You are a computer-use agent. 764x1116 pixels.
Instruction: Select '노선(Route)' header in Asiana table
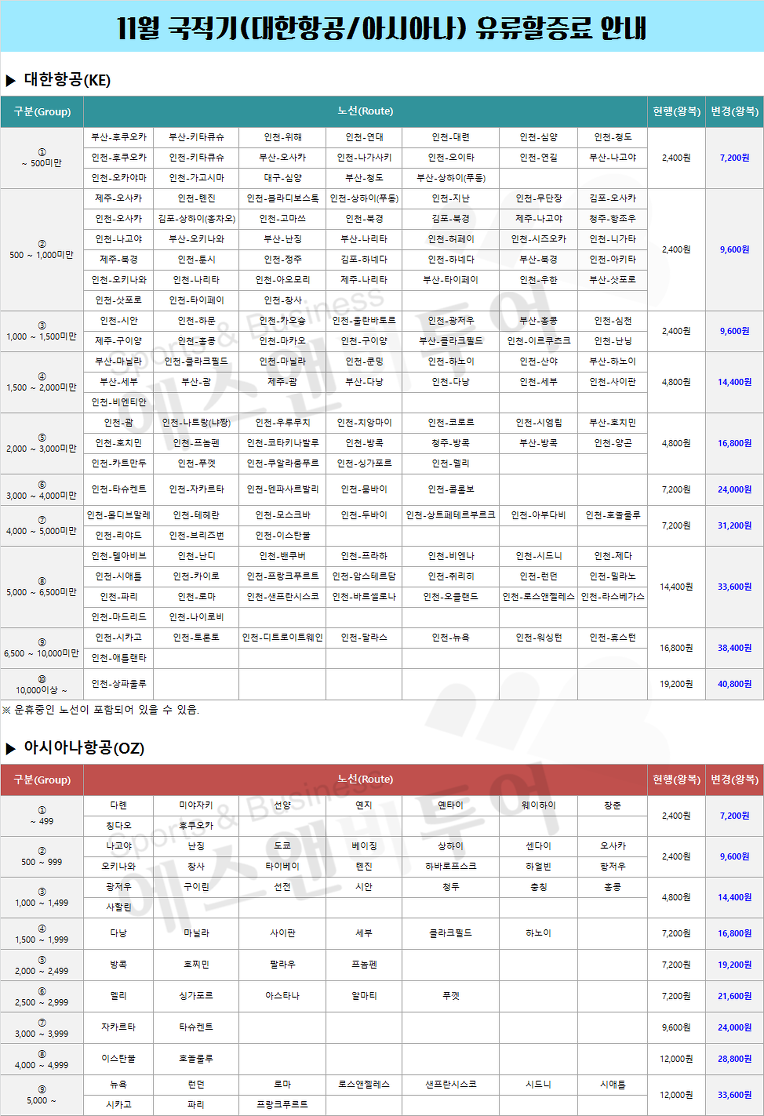click(x=365, y=780)
